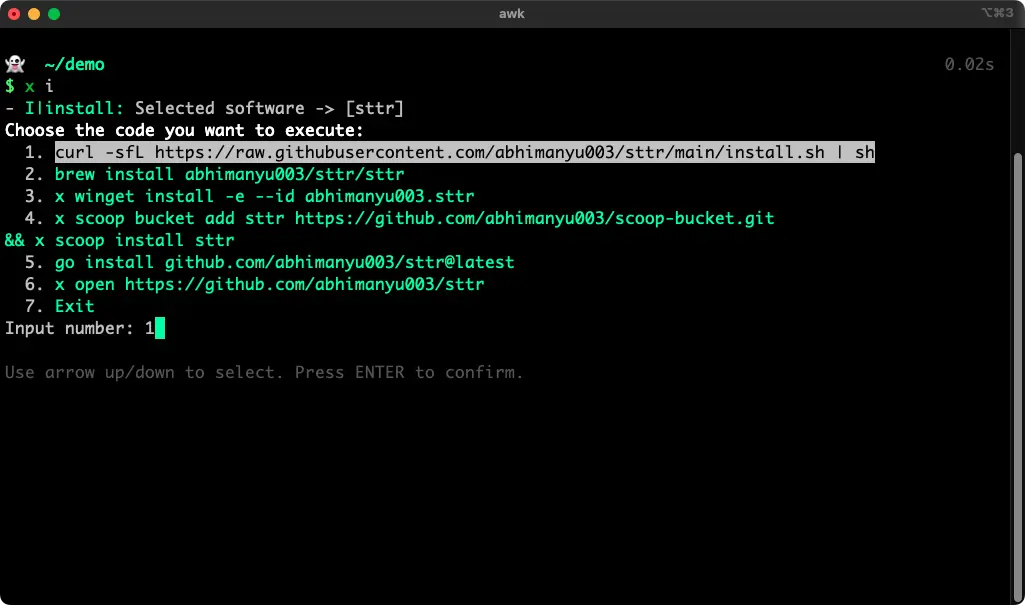1025x605 pixels.
Task: Click the 0.02s execution time
Action: tap(969, 64)
